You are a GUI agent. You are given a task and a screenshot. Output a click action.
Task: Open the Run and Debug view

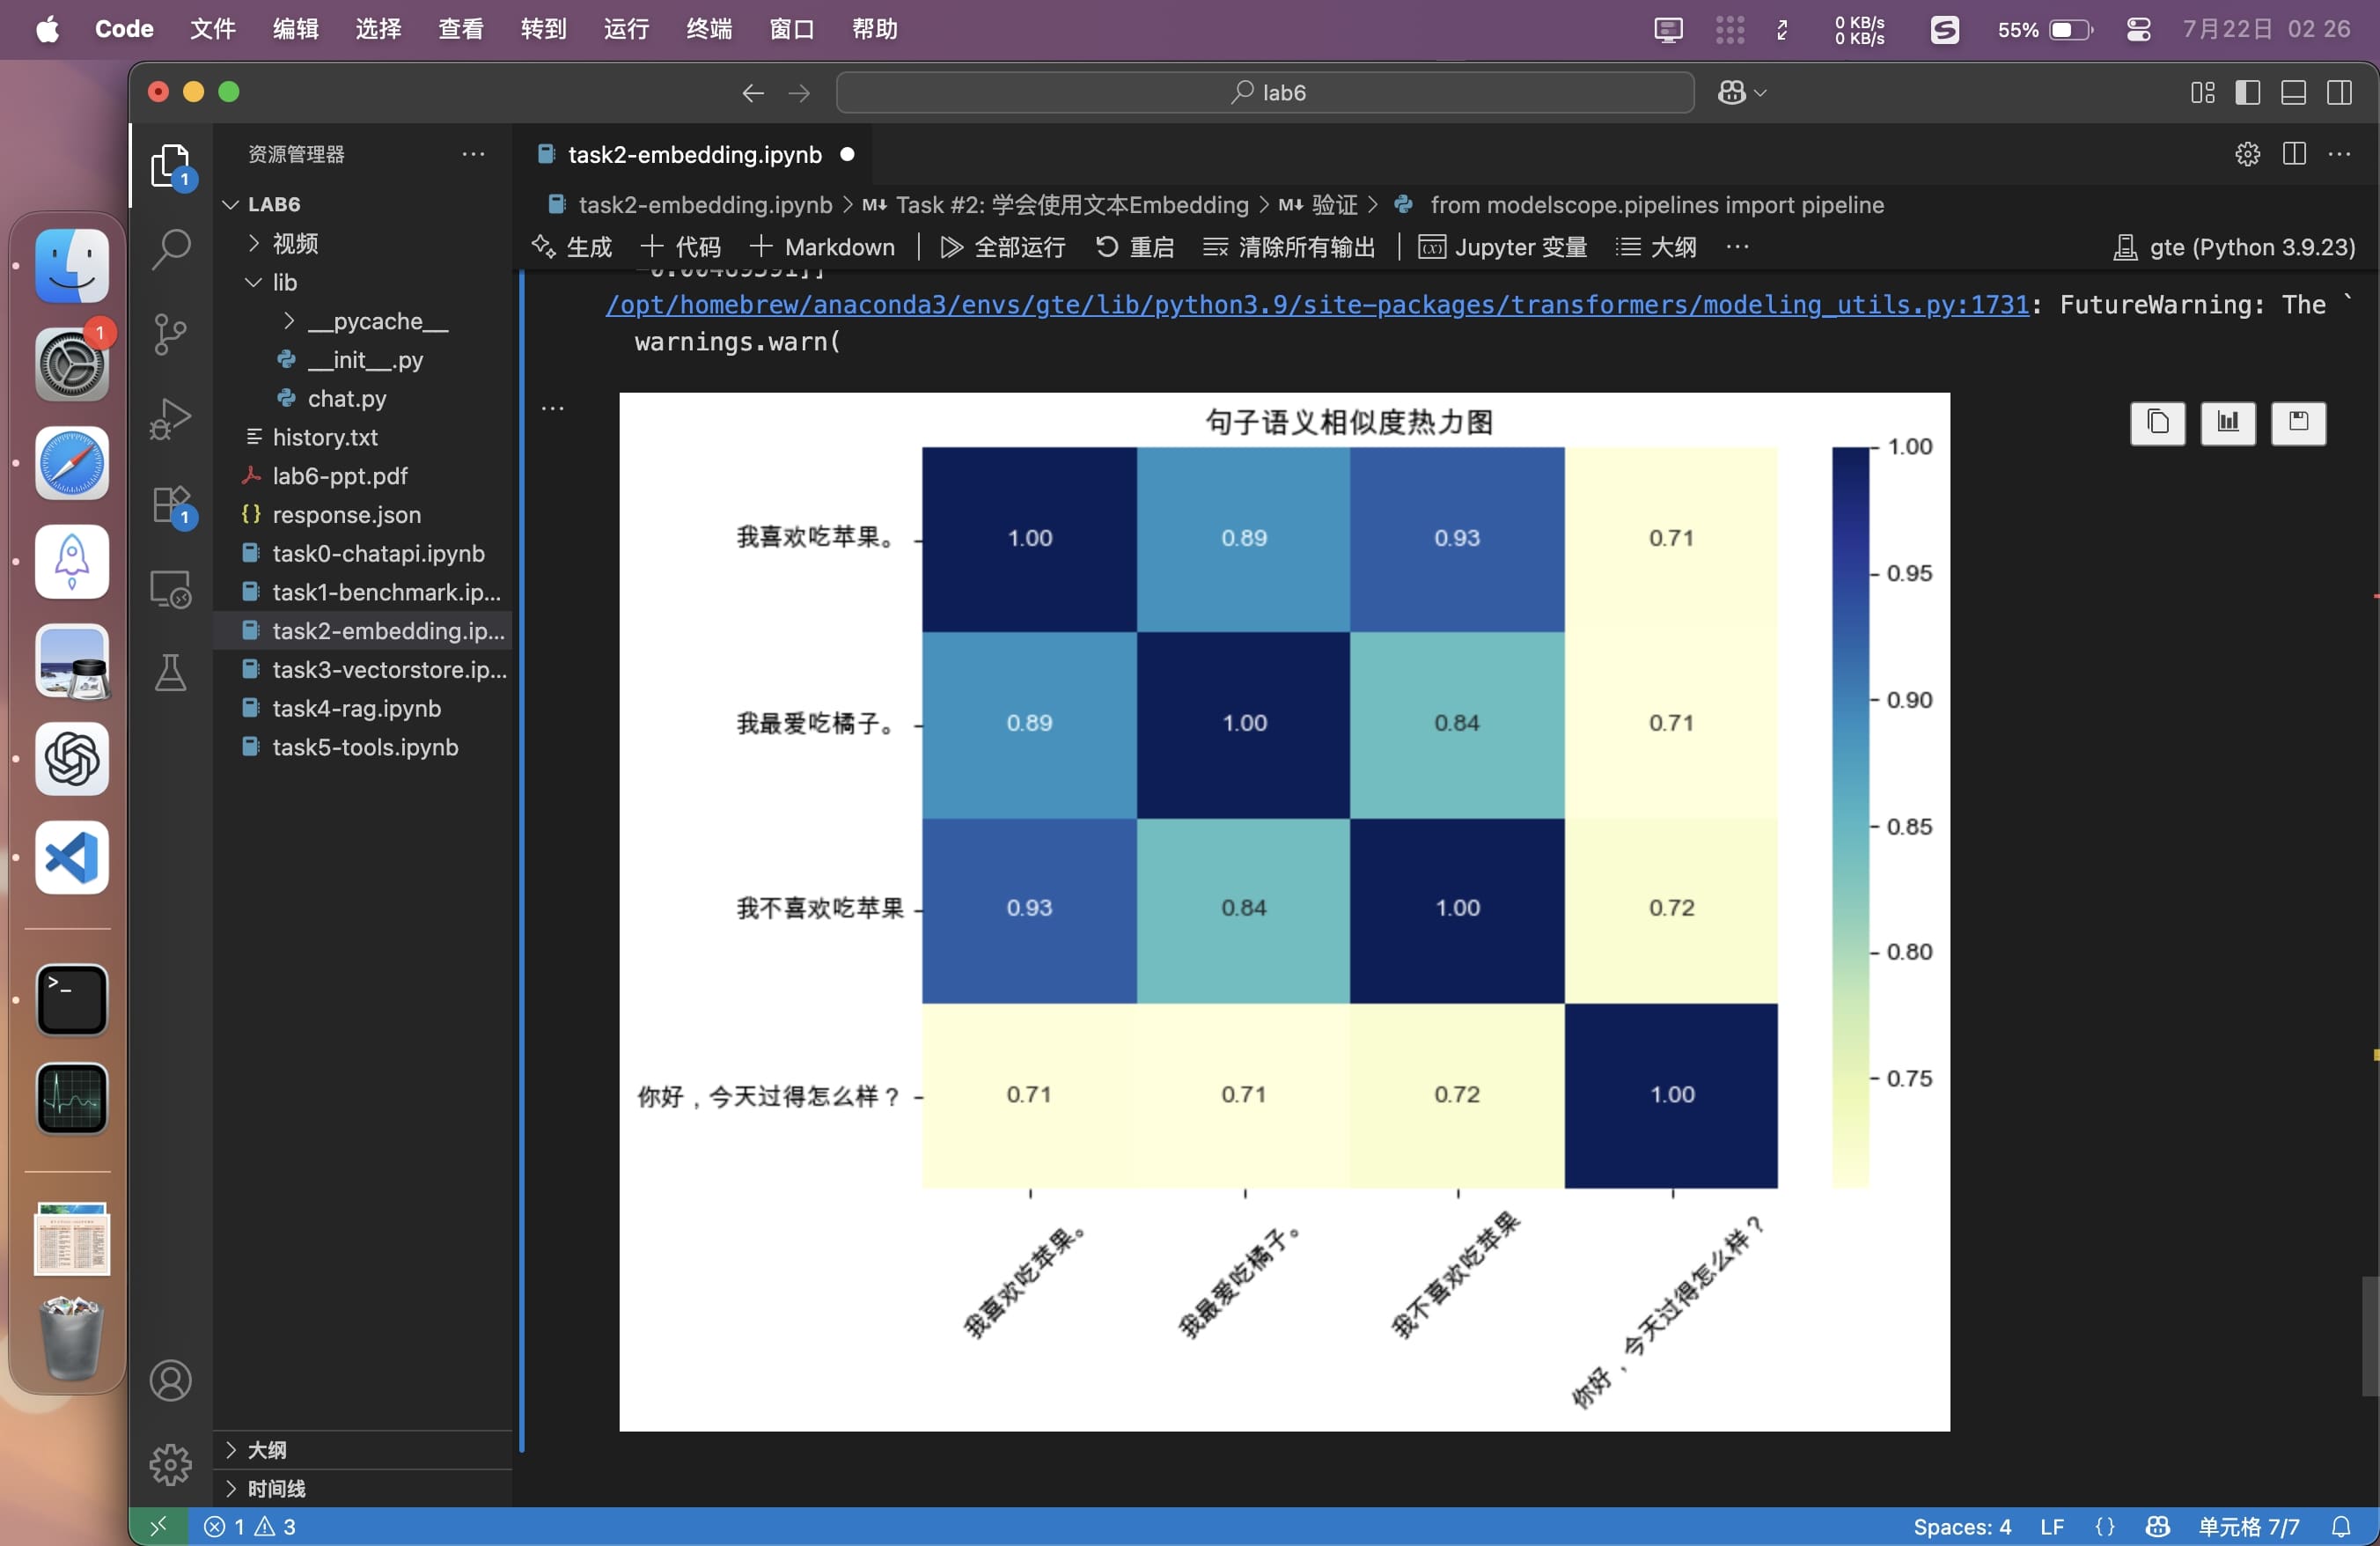tap(170, 418)
